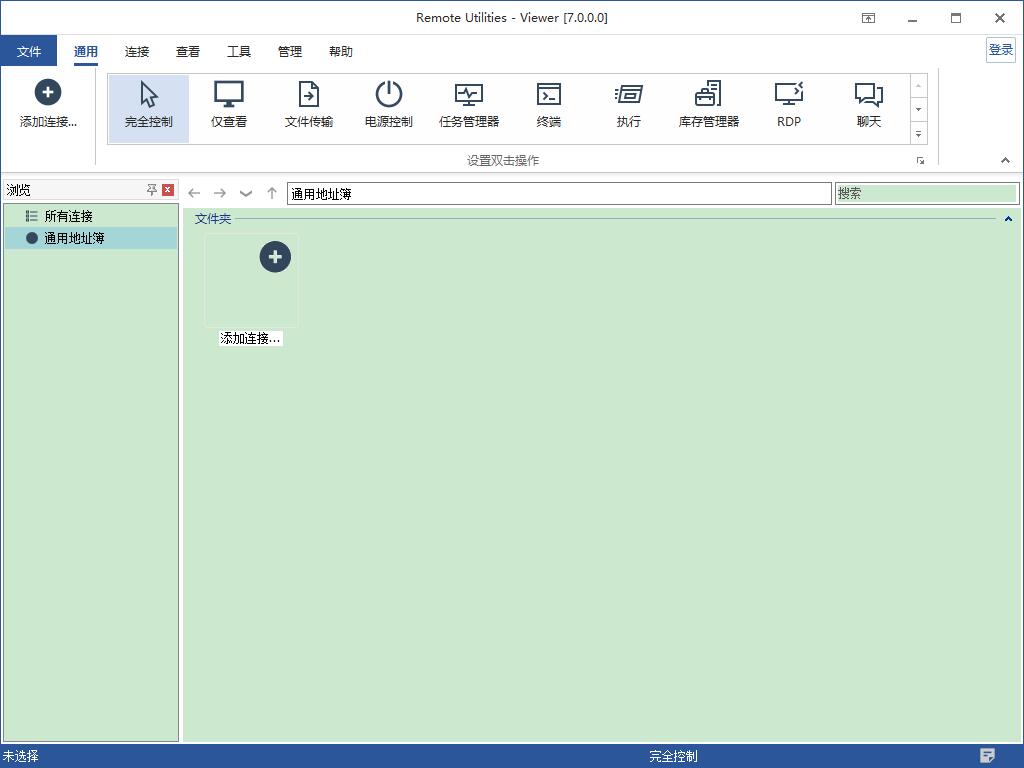
Task: Click the 电源控制 (Power Control) icon
Action: 388,105
